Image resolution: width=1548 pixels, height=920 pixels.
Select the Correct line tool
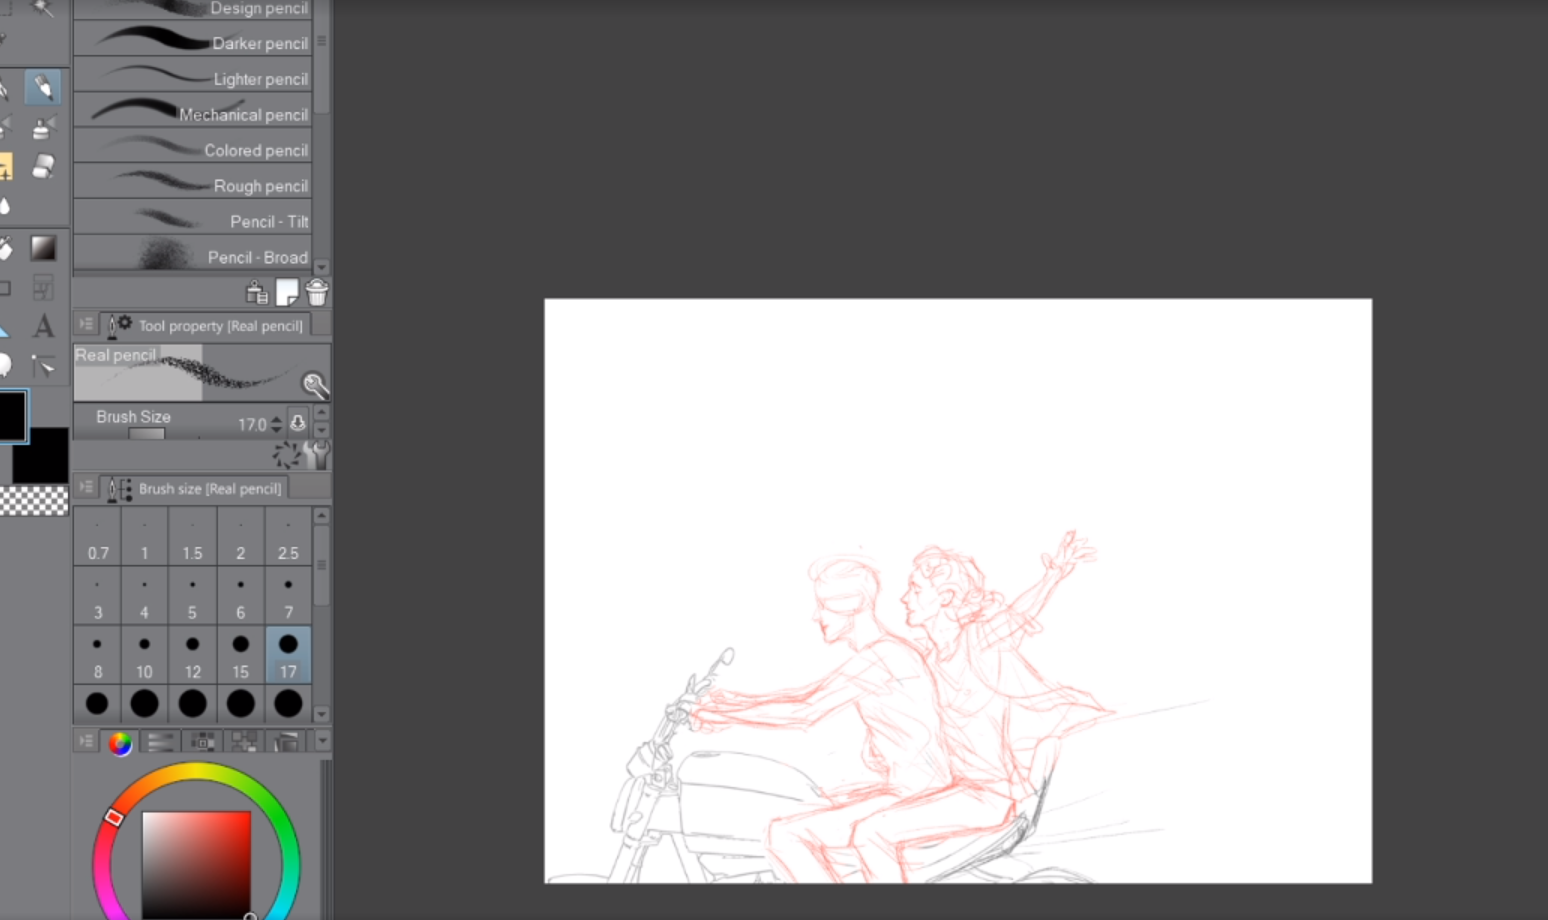coord(43,366)
